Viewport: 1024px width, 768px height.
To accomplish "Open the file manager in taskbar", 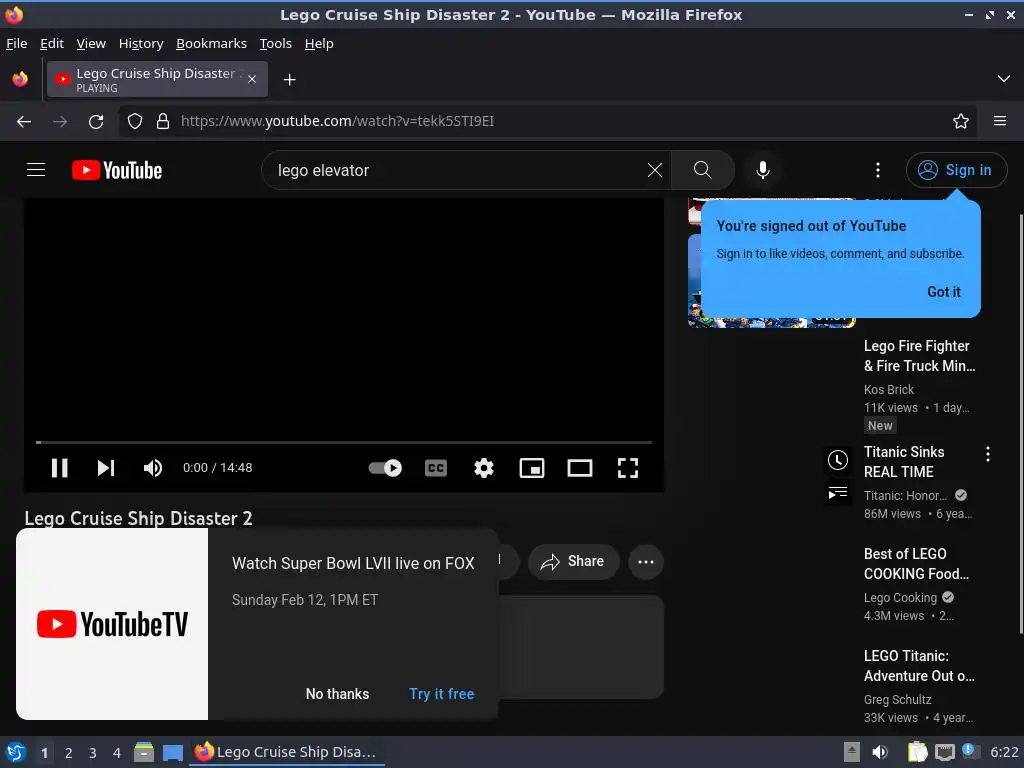I will coord(144,752).
